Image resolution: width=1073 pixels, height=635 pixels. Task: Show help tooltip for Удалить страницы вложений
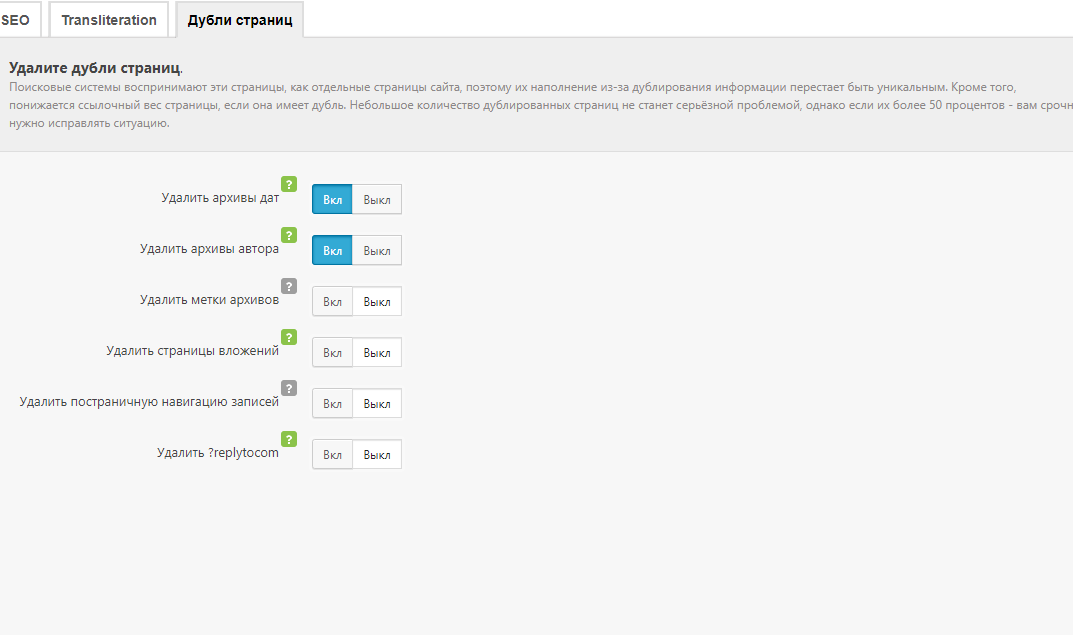[x=289, y=337]
